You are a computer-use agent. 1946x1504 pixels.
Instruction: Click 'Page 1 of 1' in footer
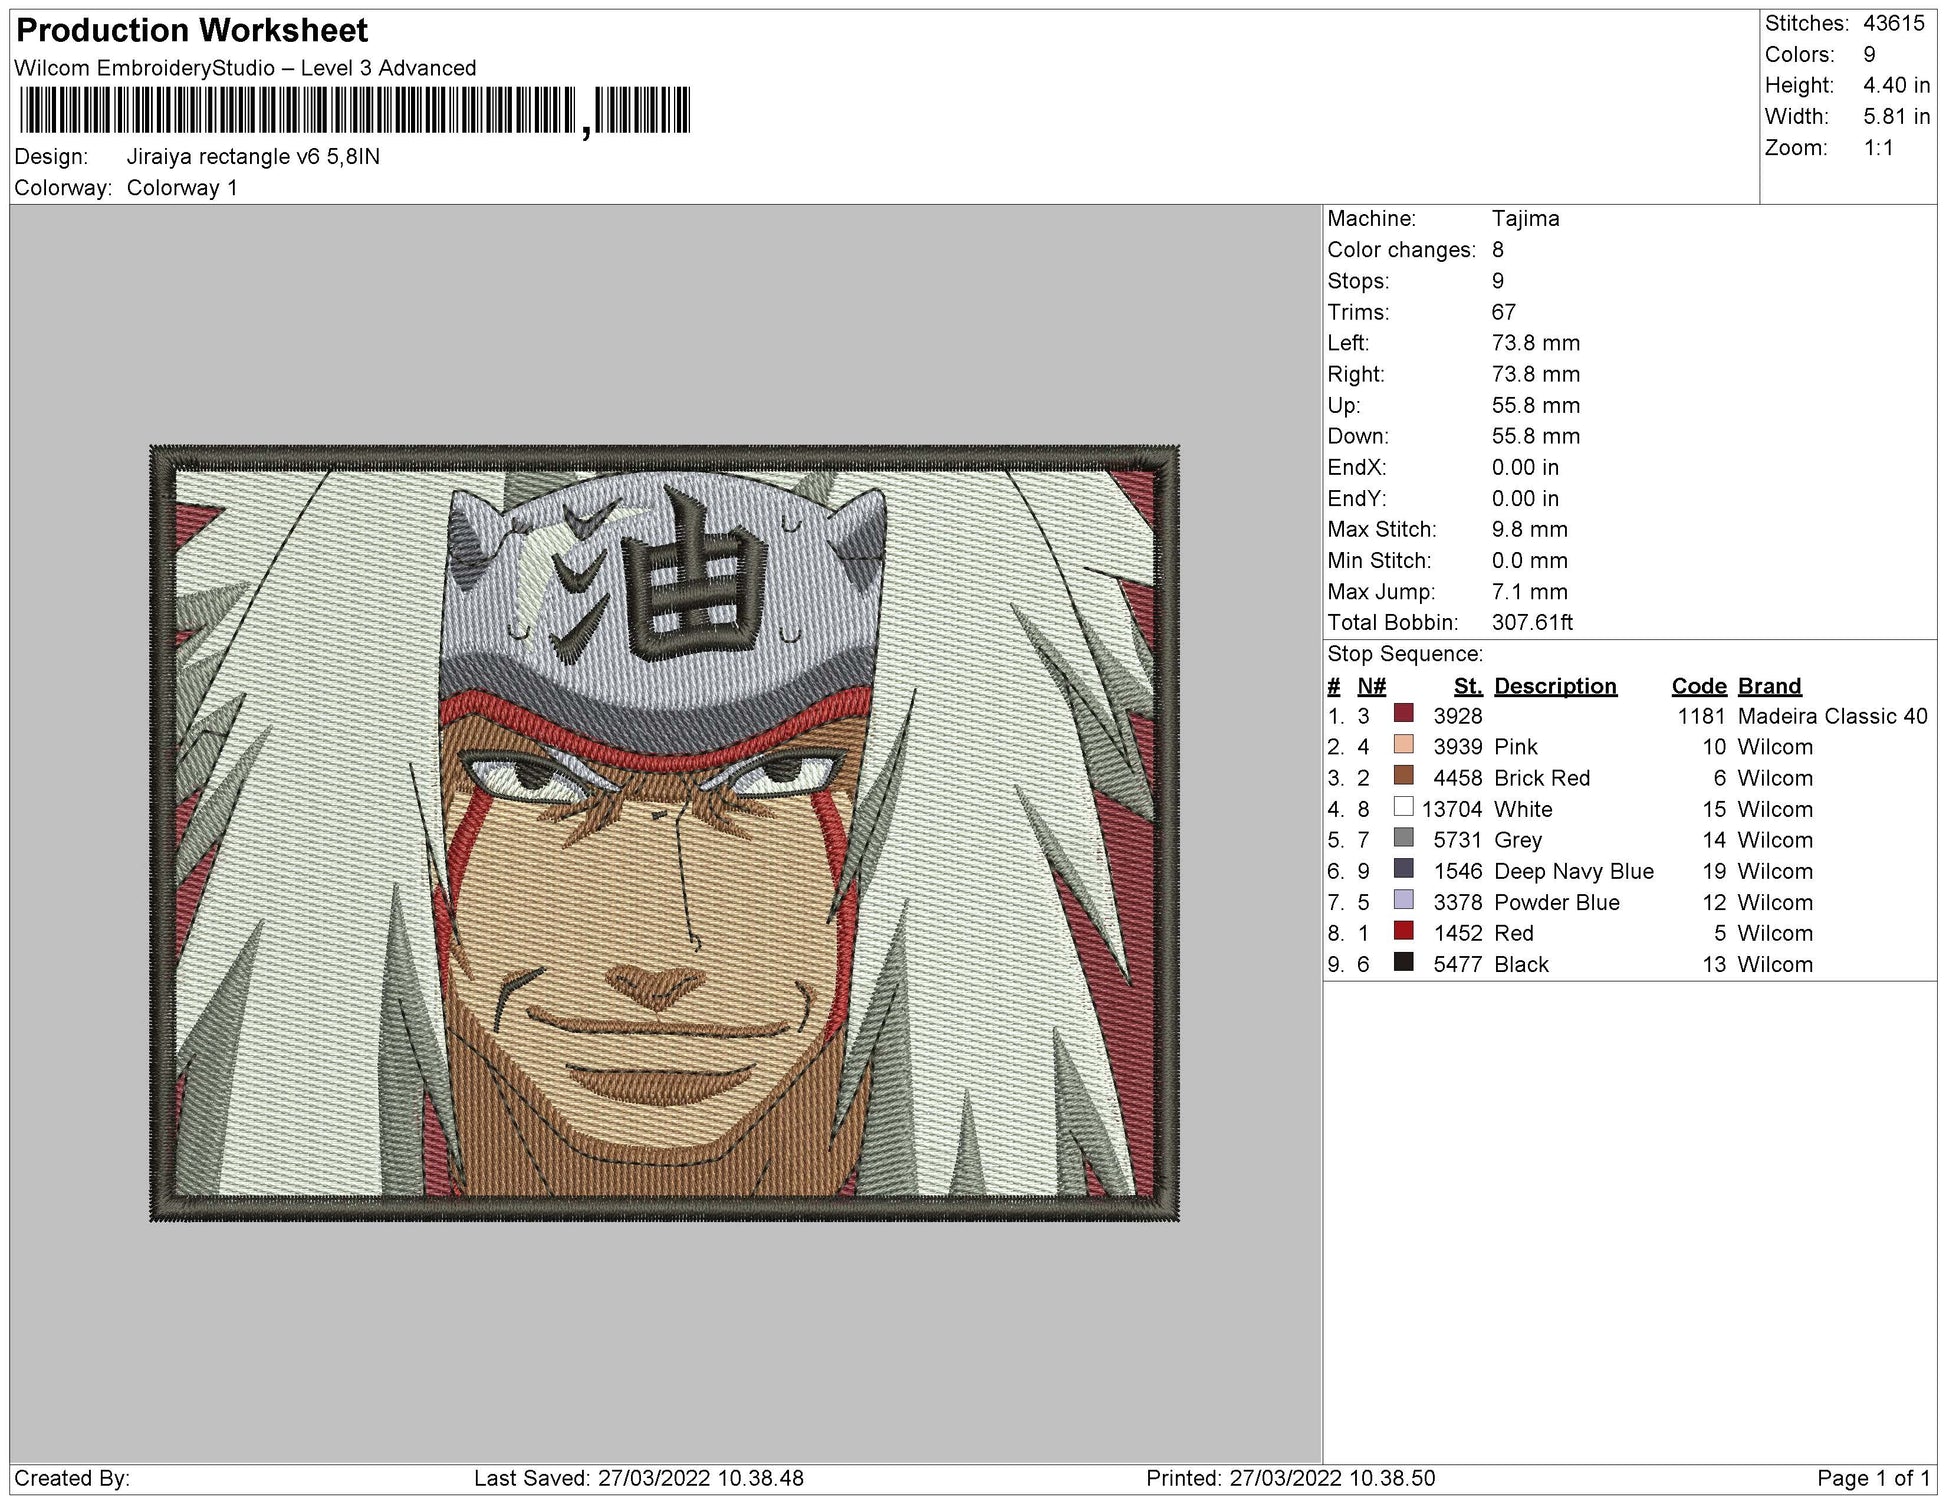coord(1874,1478)
